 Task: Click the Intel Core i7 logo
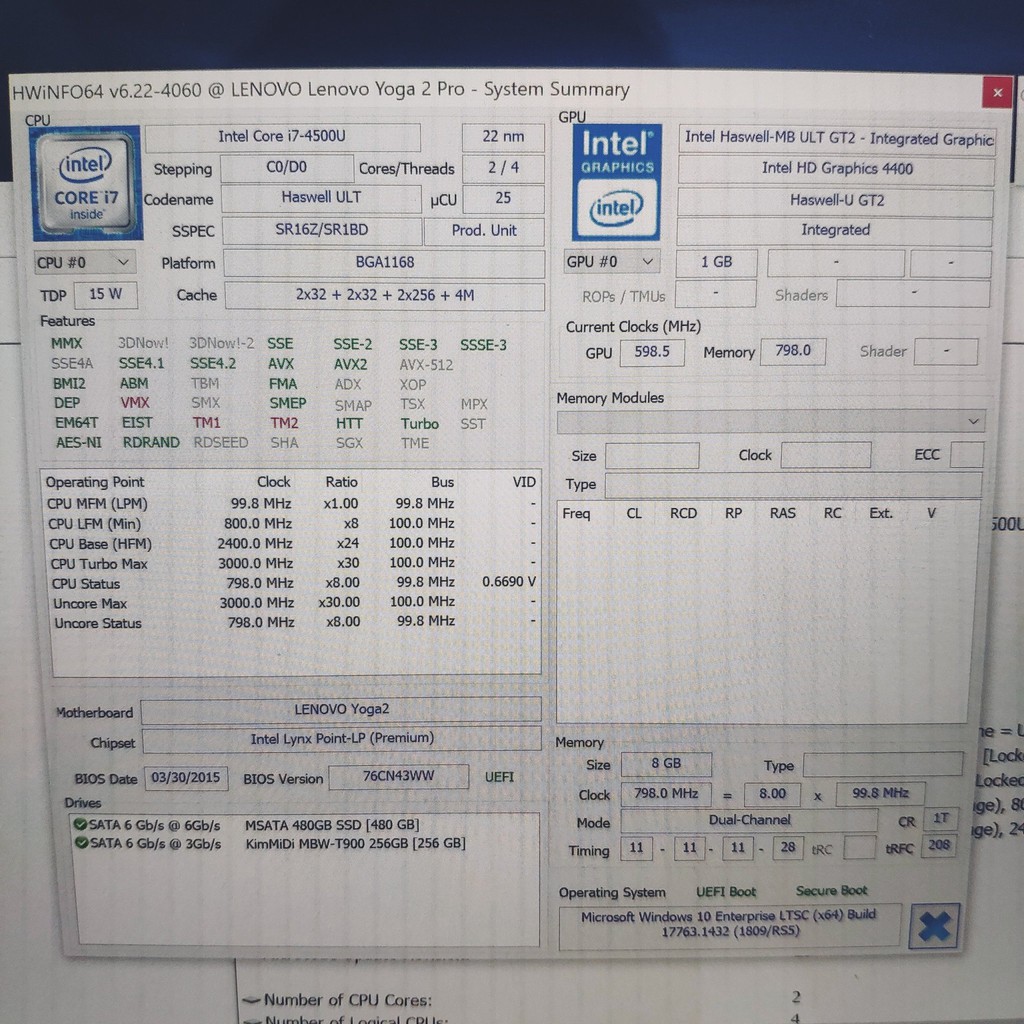click(86, 182)
